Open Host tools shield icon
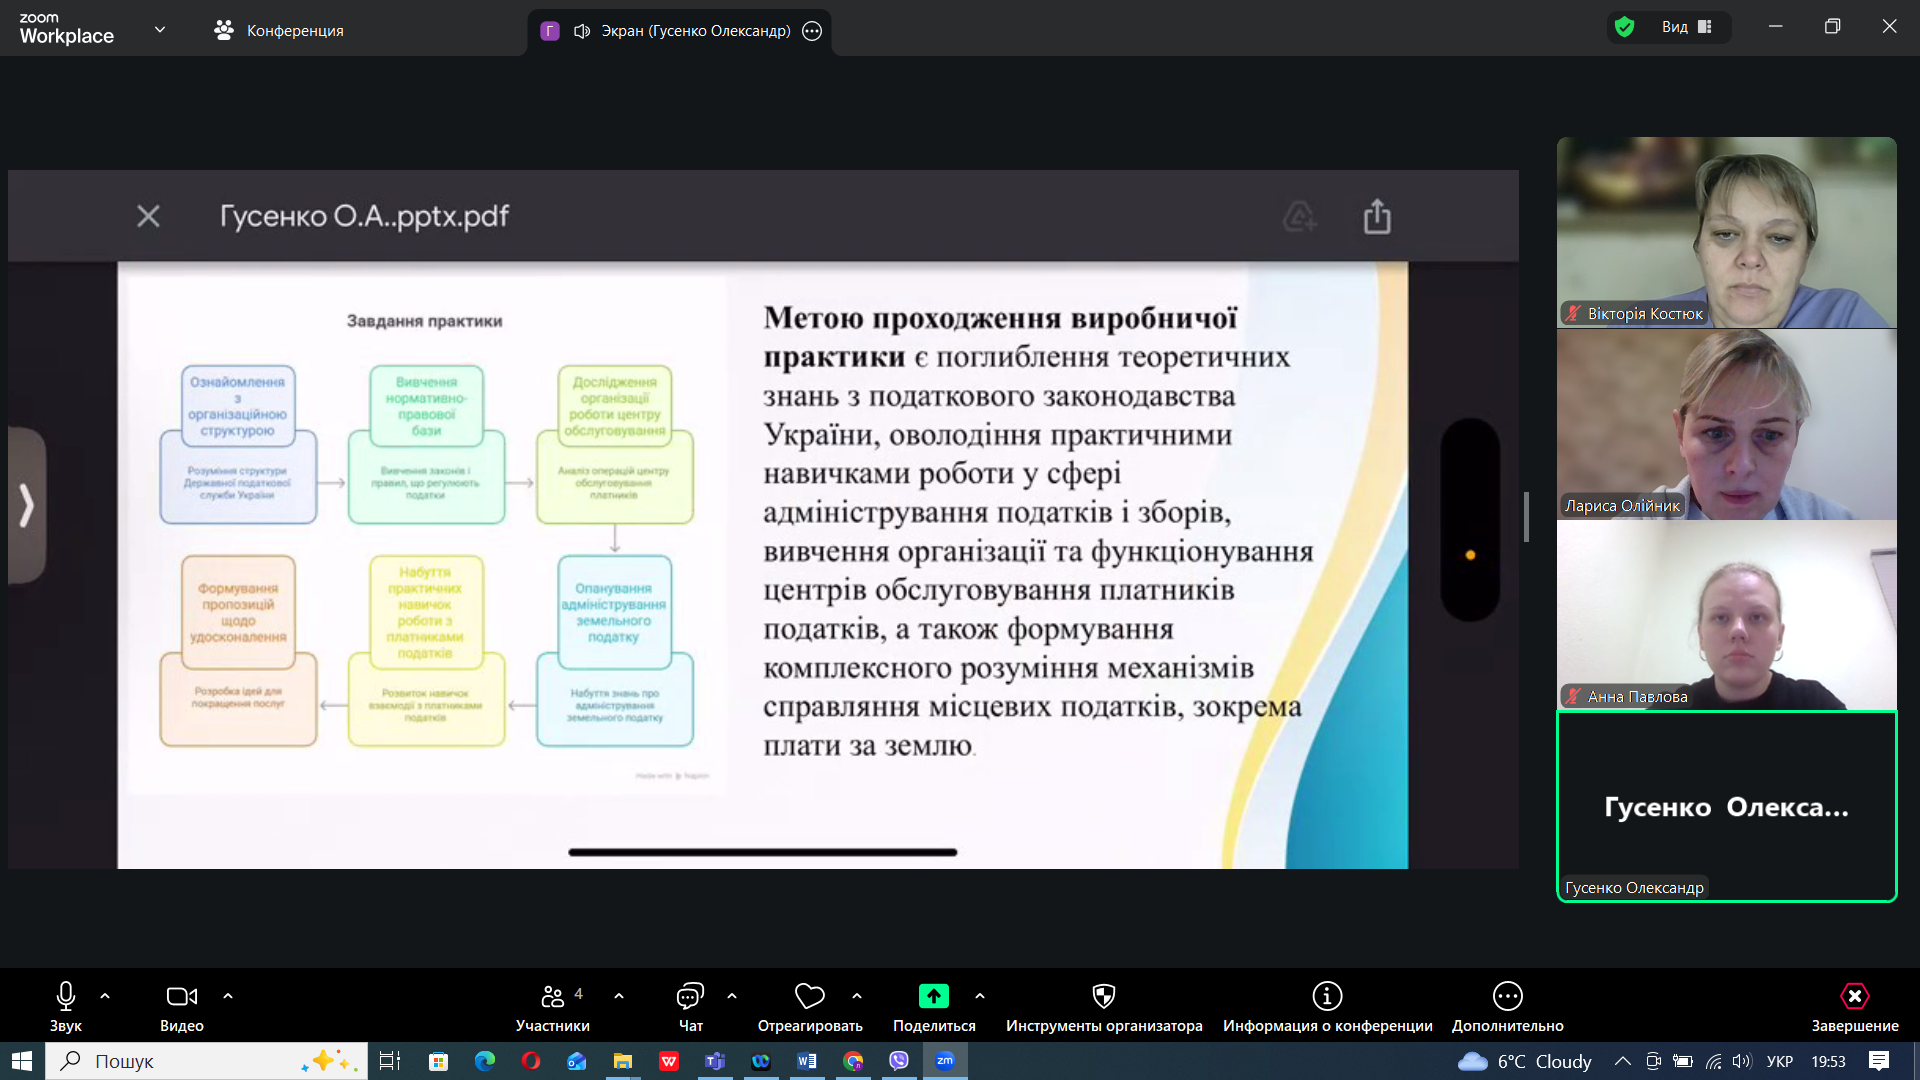Screen dimensions: 1920x1080 coord(1103,996)
